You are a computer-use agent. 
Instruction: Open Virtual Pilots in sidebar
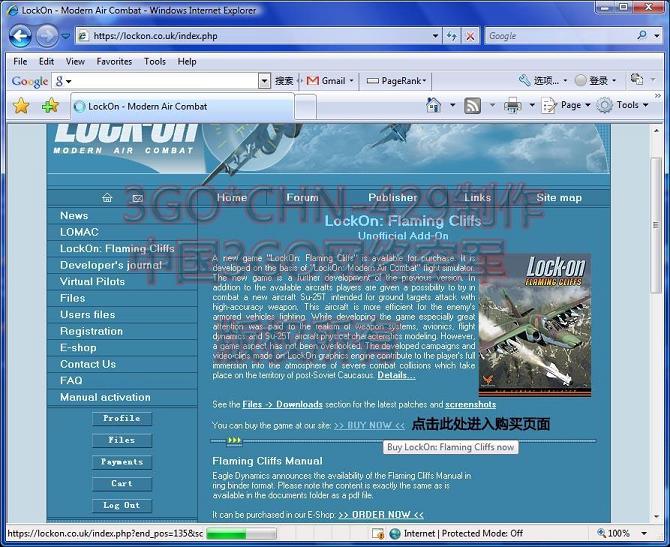coord(92,282)
